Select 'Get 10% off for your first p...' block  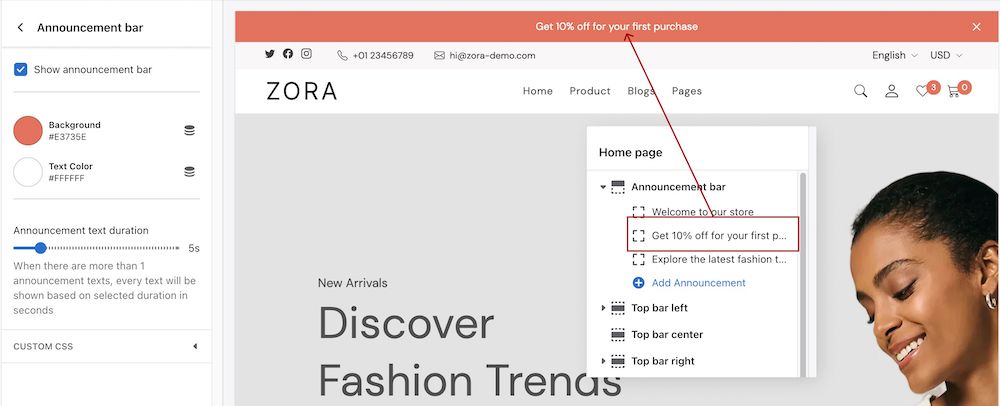pos(719,235)
